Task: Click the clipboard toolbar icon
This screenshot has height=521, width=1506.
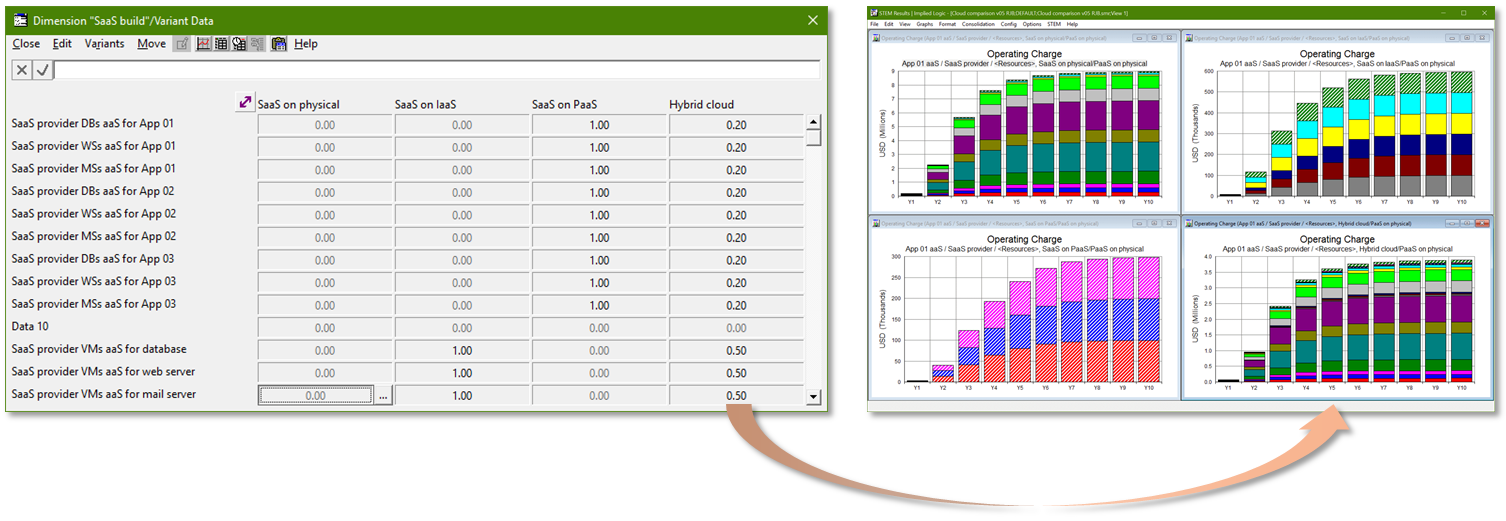Action: 278,44
